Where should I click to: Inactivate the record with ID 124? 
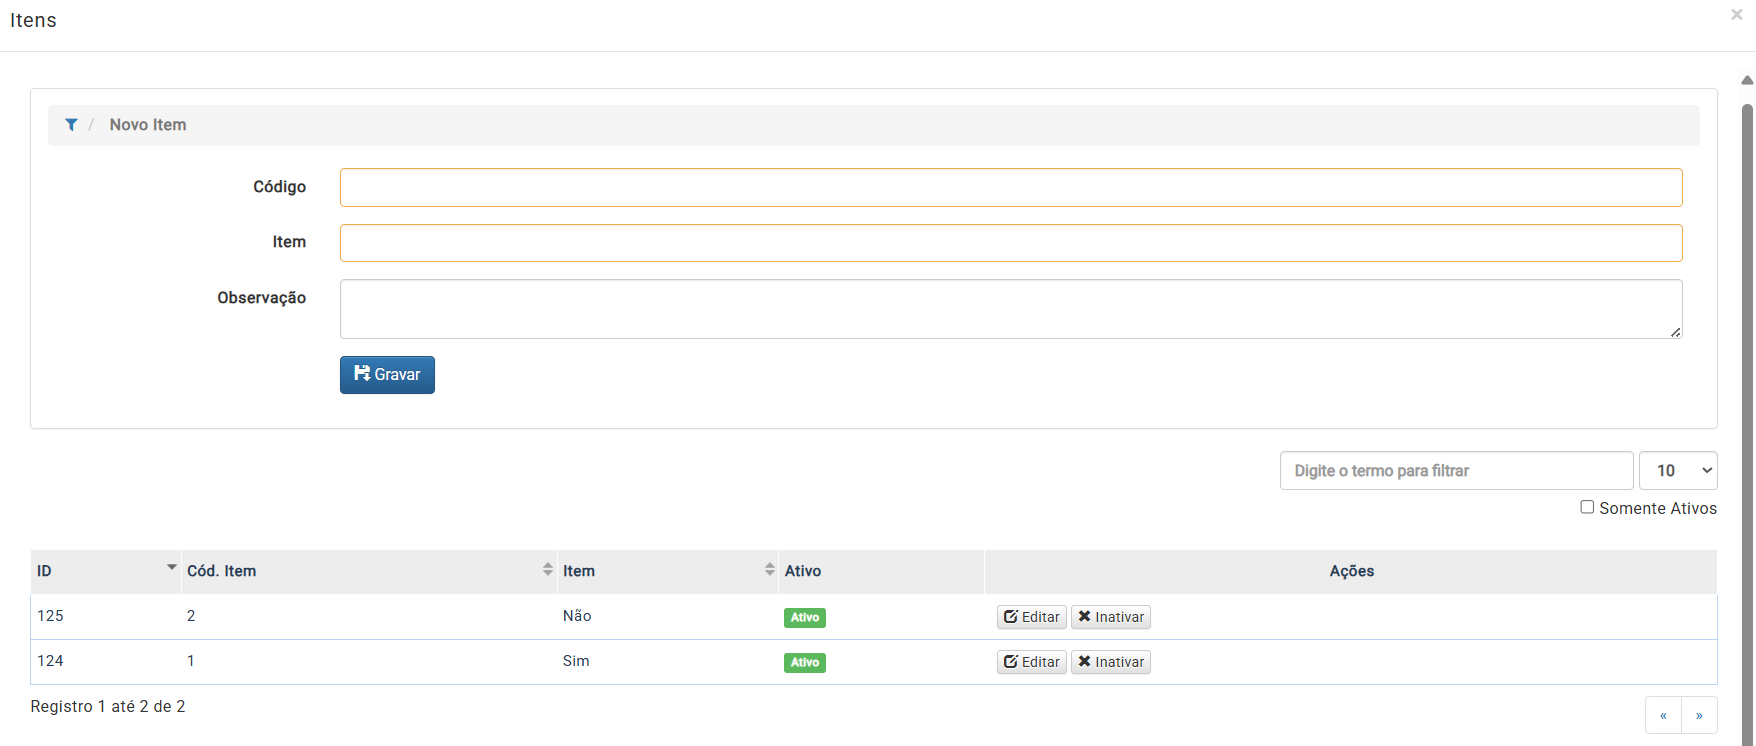click(1110, 662)
